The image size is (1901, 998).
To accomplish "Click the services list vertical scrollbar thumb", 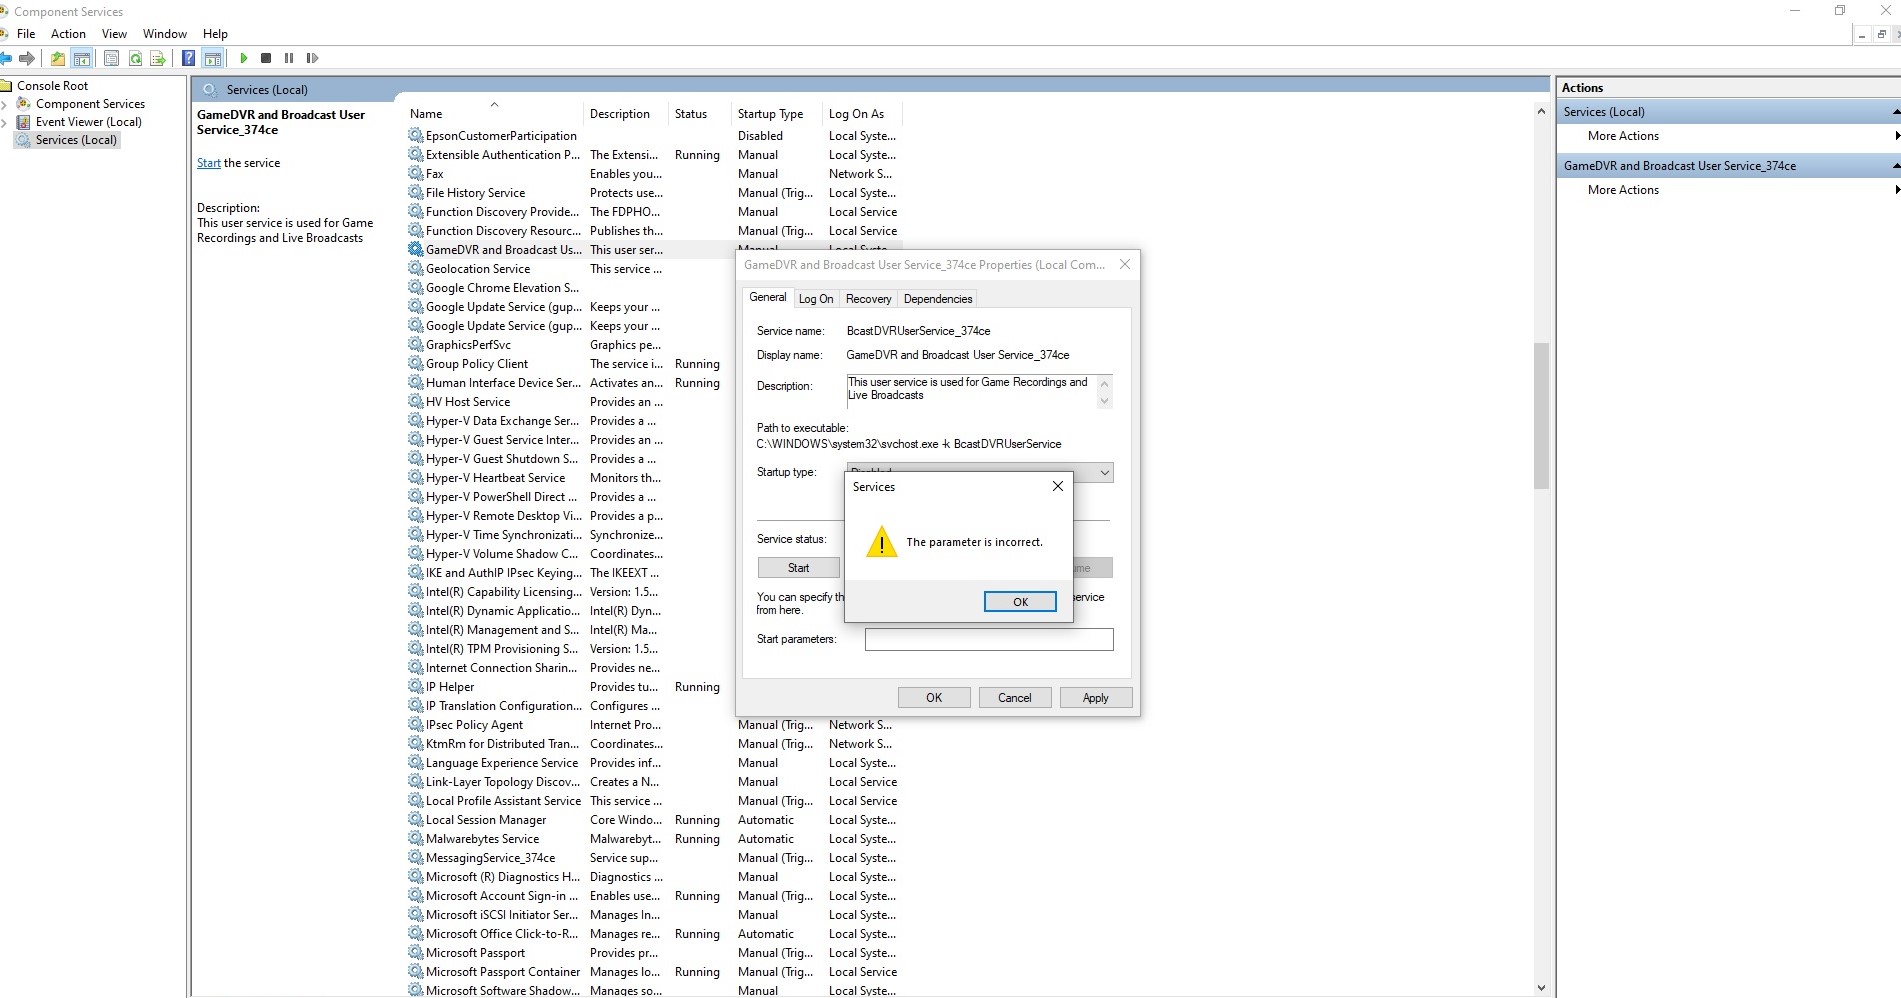I will tap(1541, 415).
